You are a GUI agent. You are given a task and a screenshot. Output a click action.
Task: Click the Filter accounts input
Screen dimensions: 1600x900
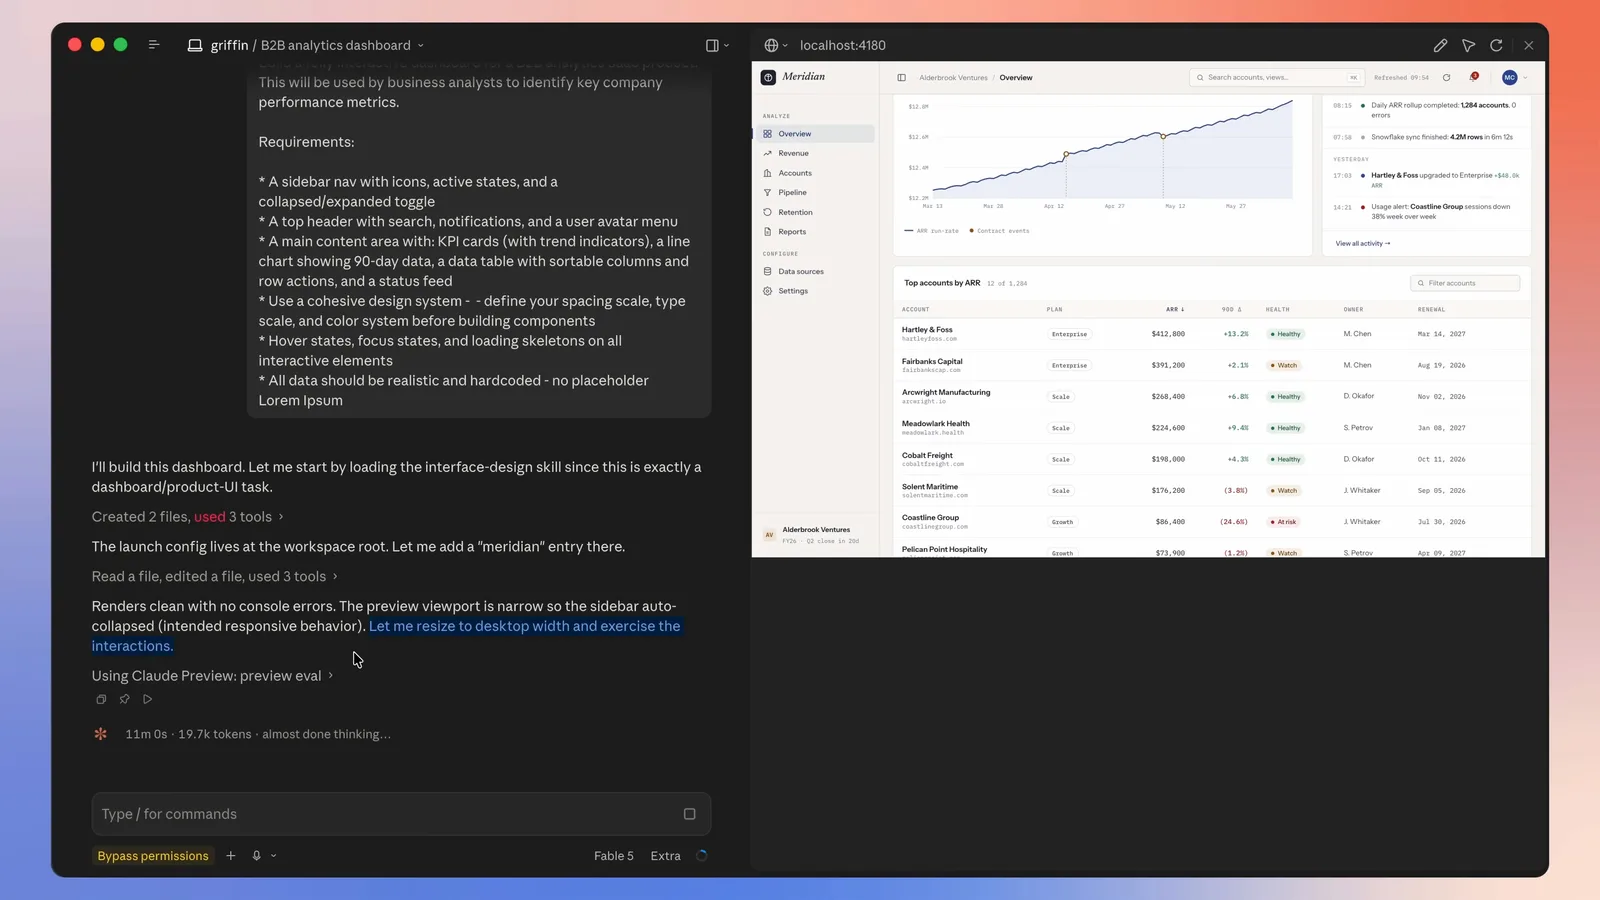[x=1465, y=283]
